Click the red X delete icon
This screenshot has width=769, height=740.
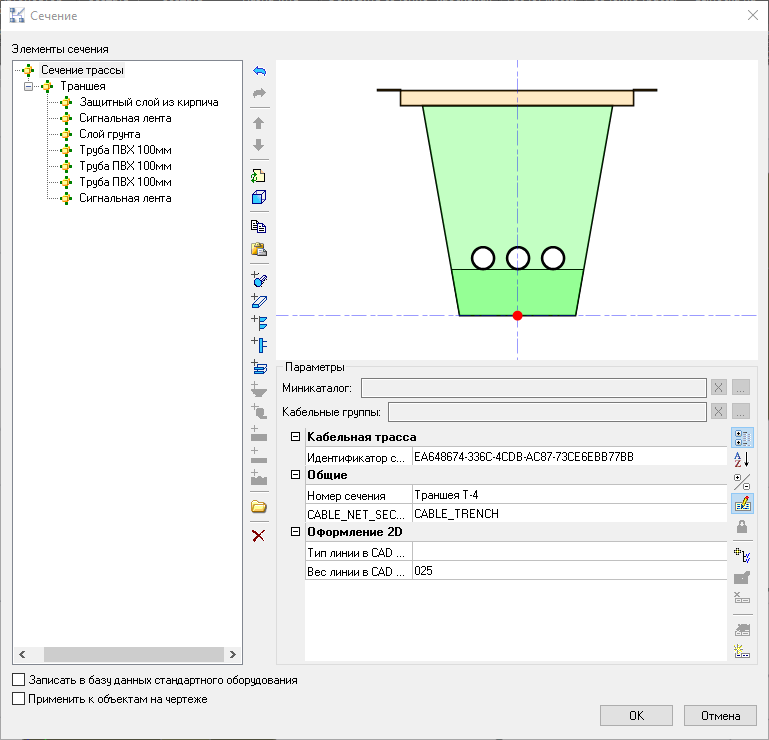[x=259, y=536]
